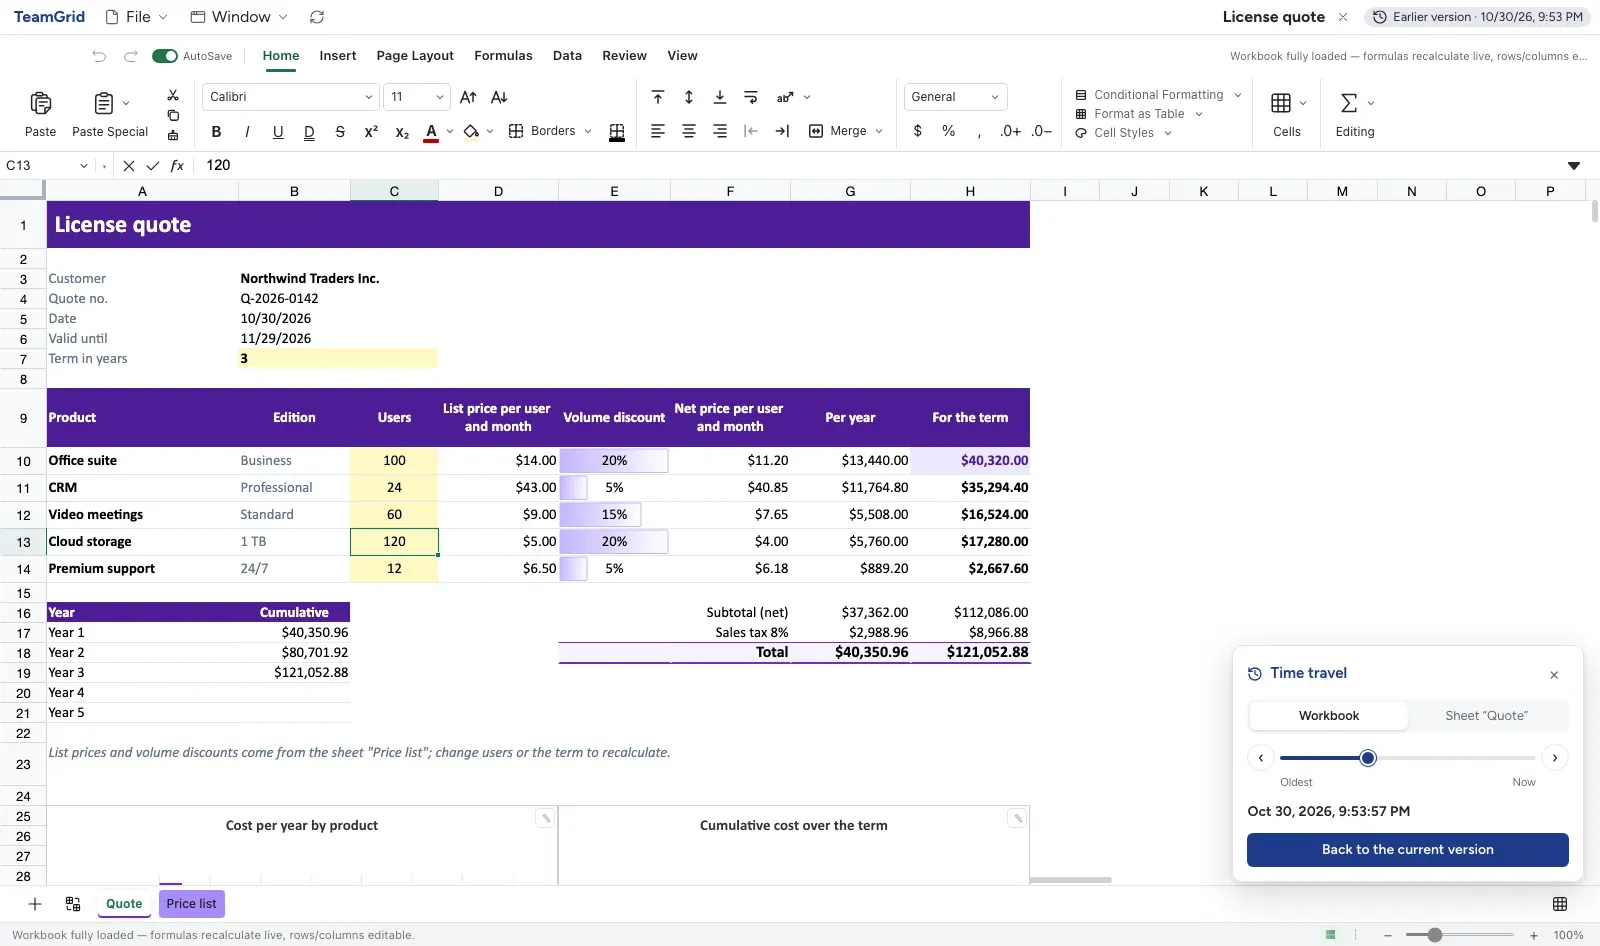Center-align text horizontally
The width and height of the screenshot is (1600, 946).
[x=689, y=131]
